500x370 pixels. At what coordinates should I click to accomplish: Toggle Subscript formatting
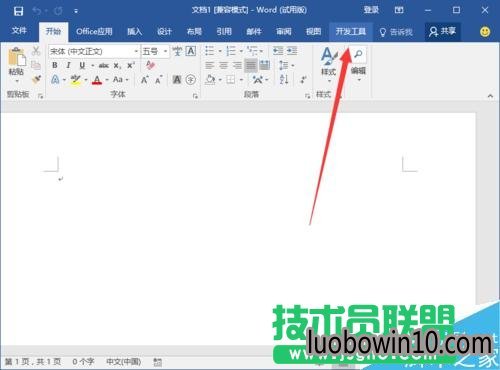coord(117,66)
